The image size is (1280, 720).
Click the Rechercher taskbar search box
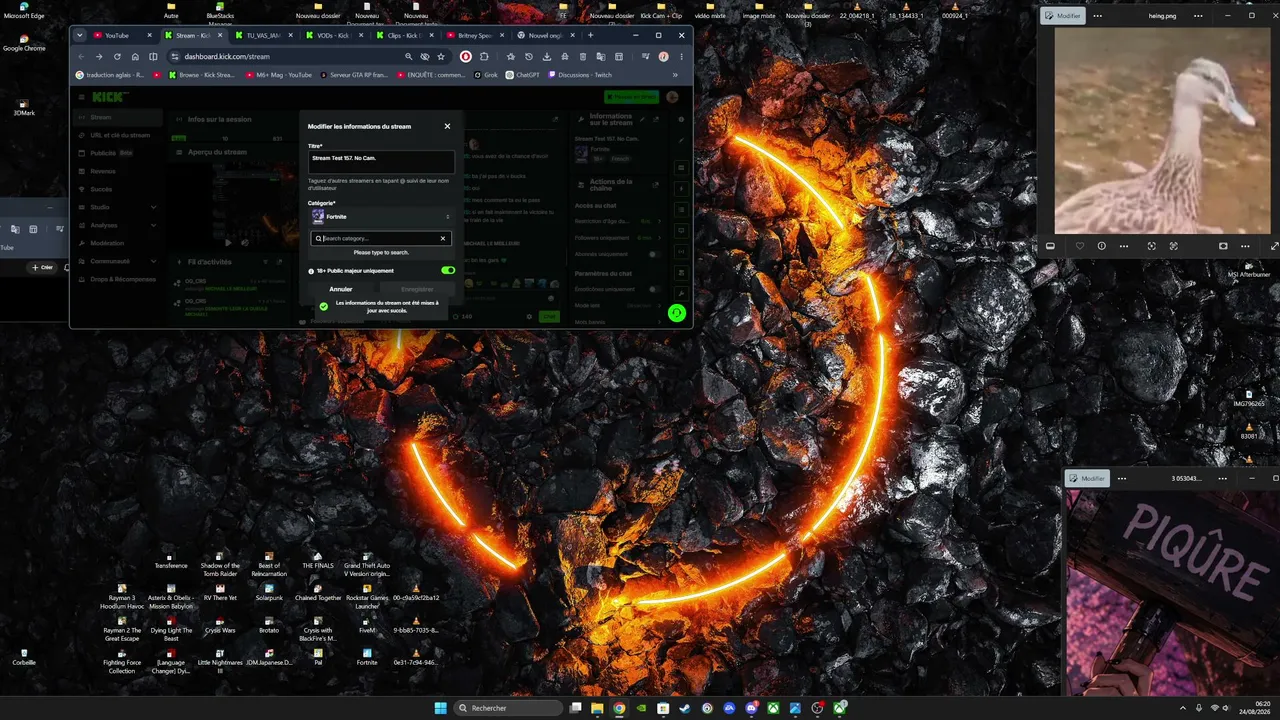pyautogui.click(x=508, y=708)
